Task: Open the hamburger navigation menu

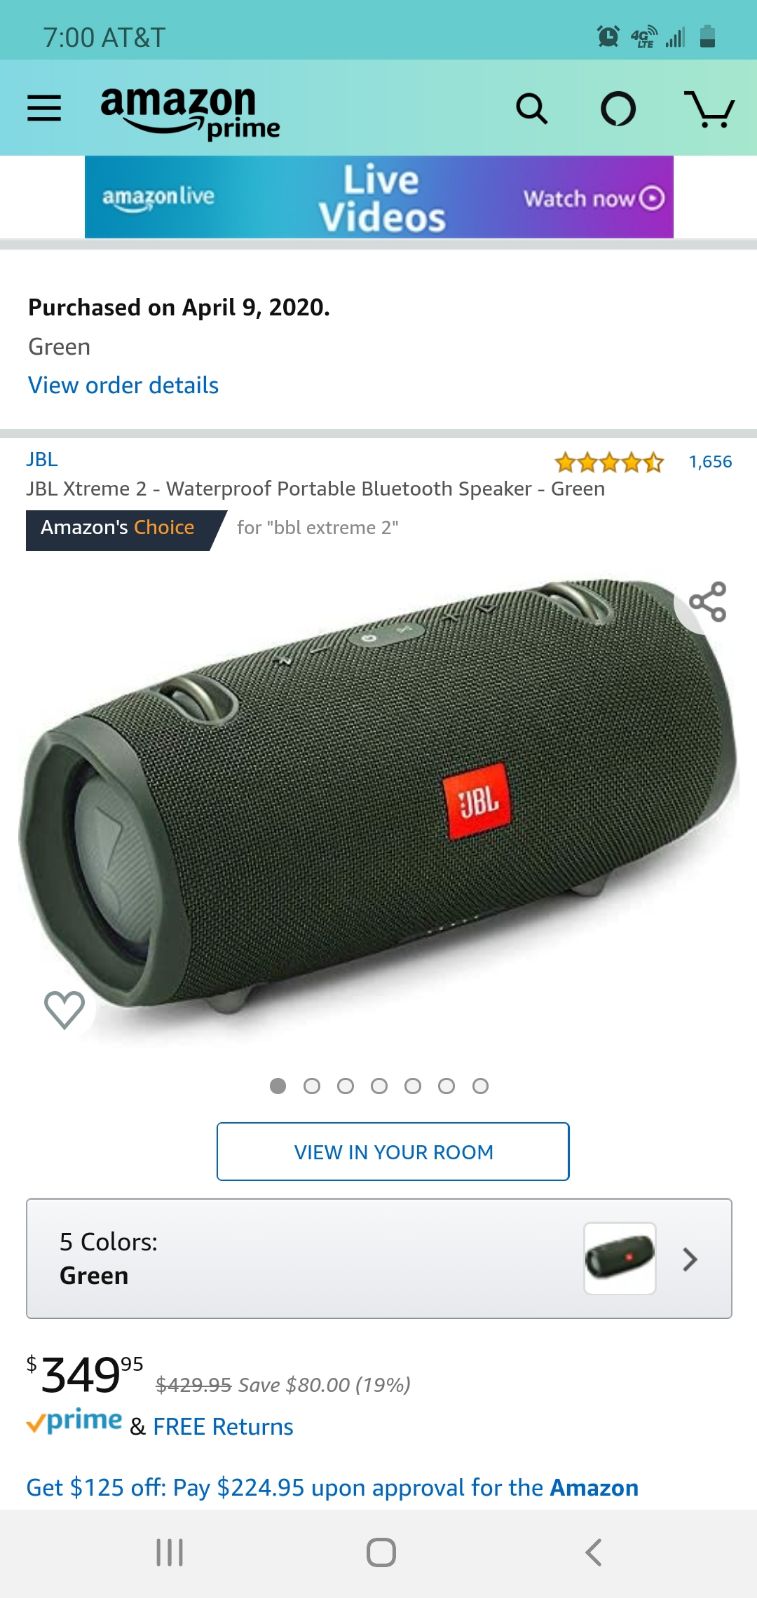Action: (44, 108)
